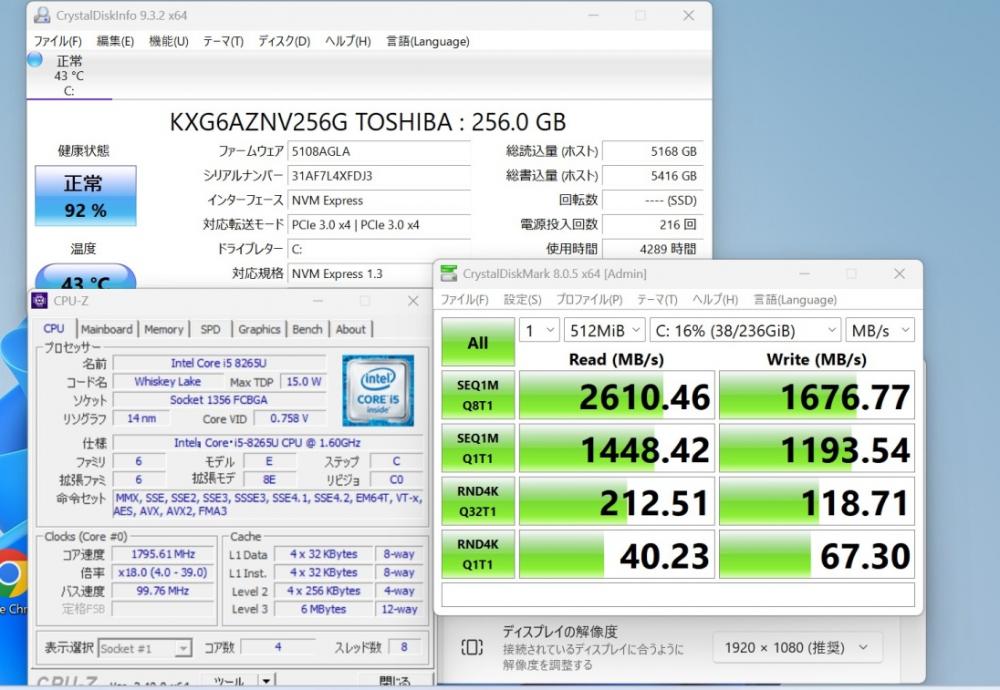Click the Intel Core i5 logo in CPU-Z
1000x690 pixels.
[x=378, y=390]
